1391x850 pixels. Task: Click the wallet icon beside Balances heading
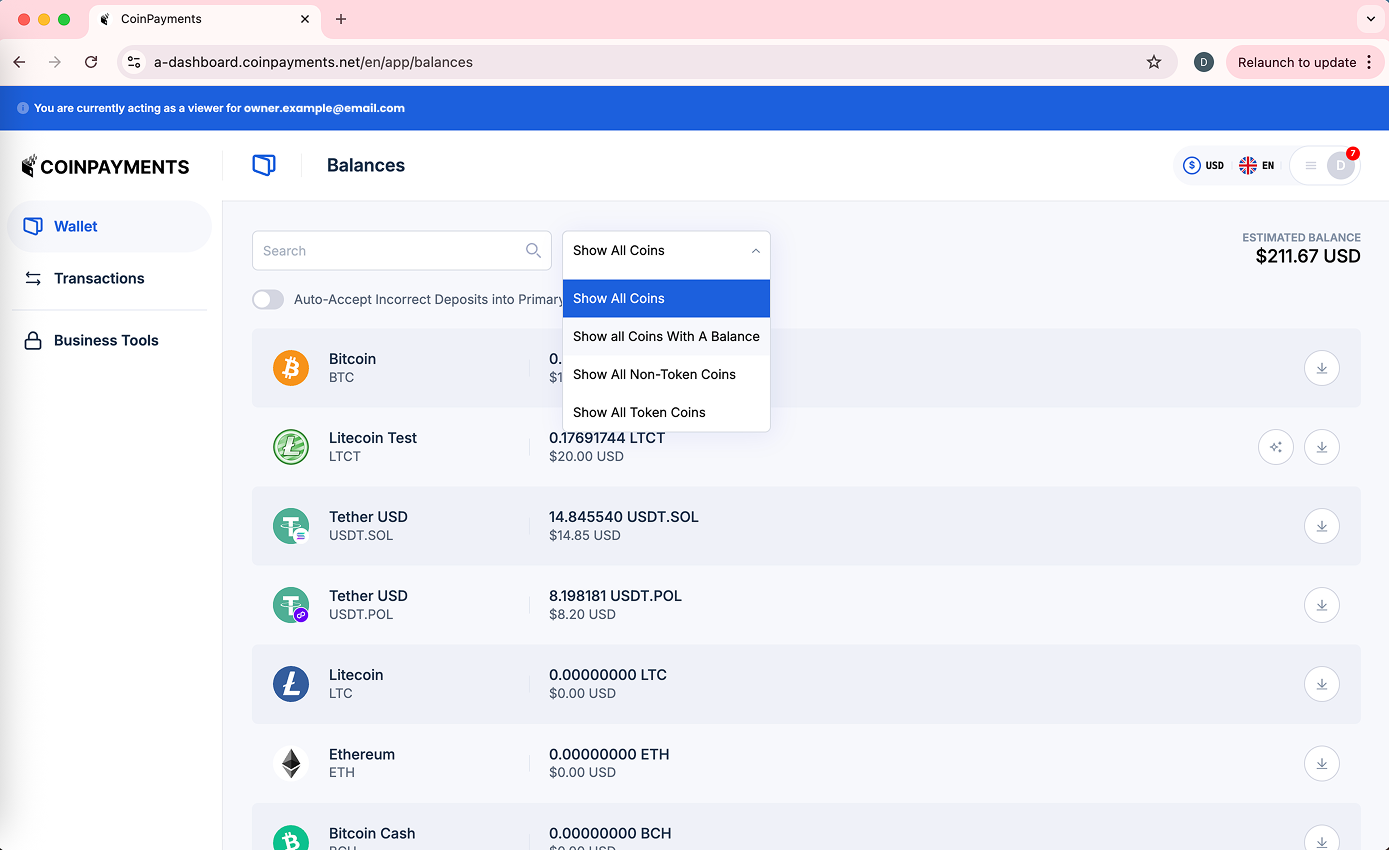[264, 166]
